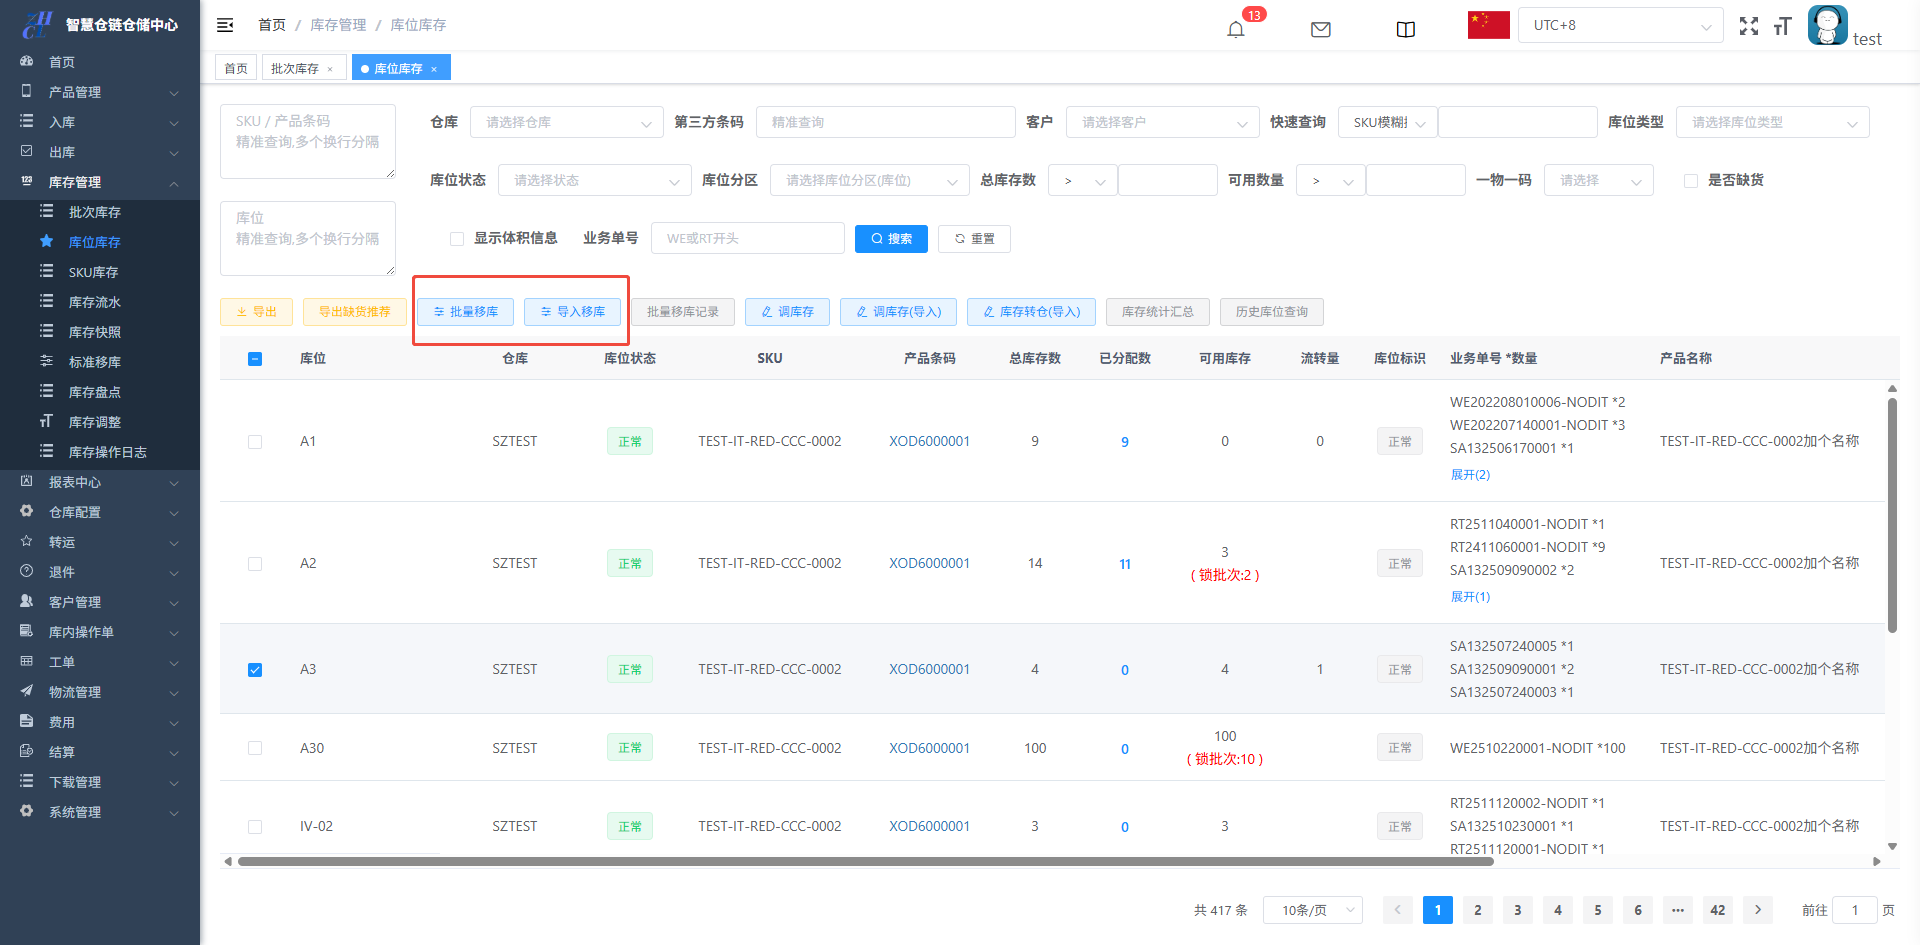This screenshot has width=1920, height=945.
Task: Click the test user avatar
Action: [x=1827, y=25]
